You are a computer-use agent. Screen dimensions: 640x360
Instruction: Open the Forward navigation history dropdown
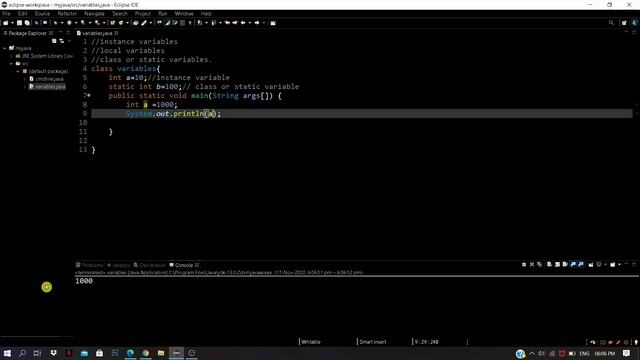tap(264, 23)
